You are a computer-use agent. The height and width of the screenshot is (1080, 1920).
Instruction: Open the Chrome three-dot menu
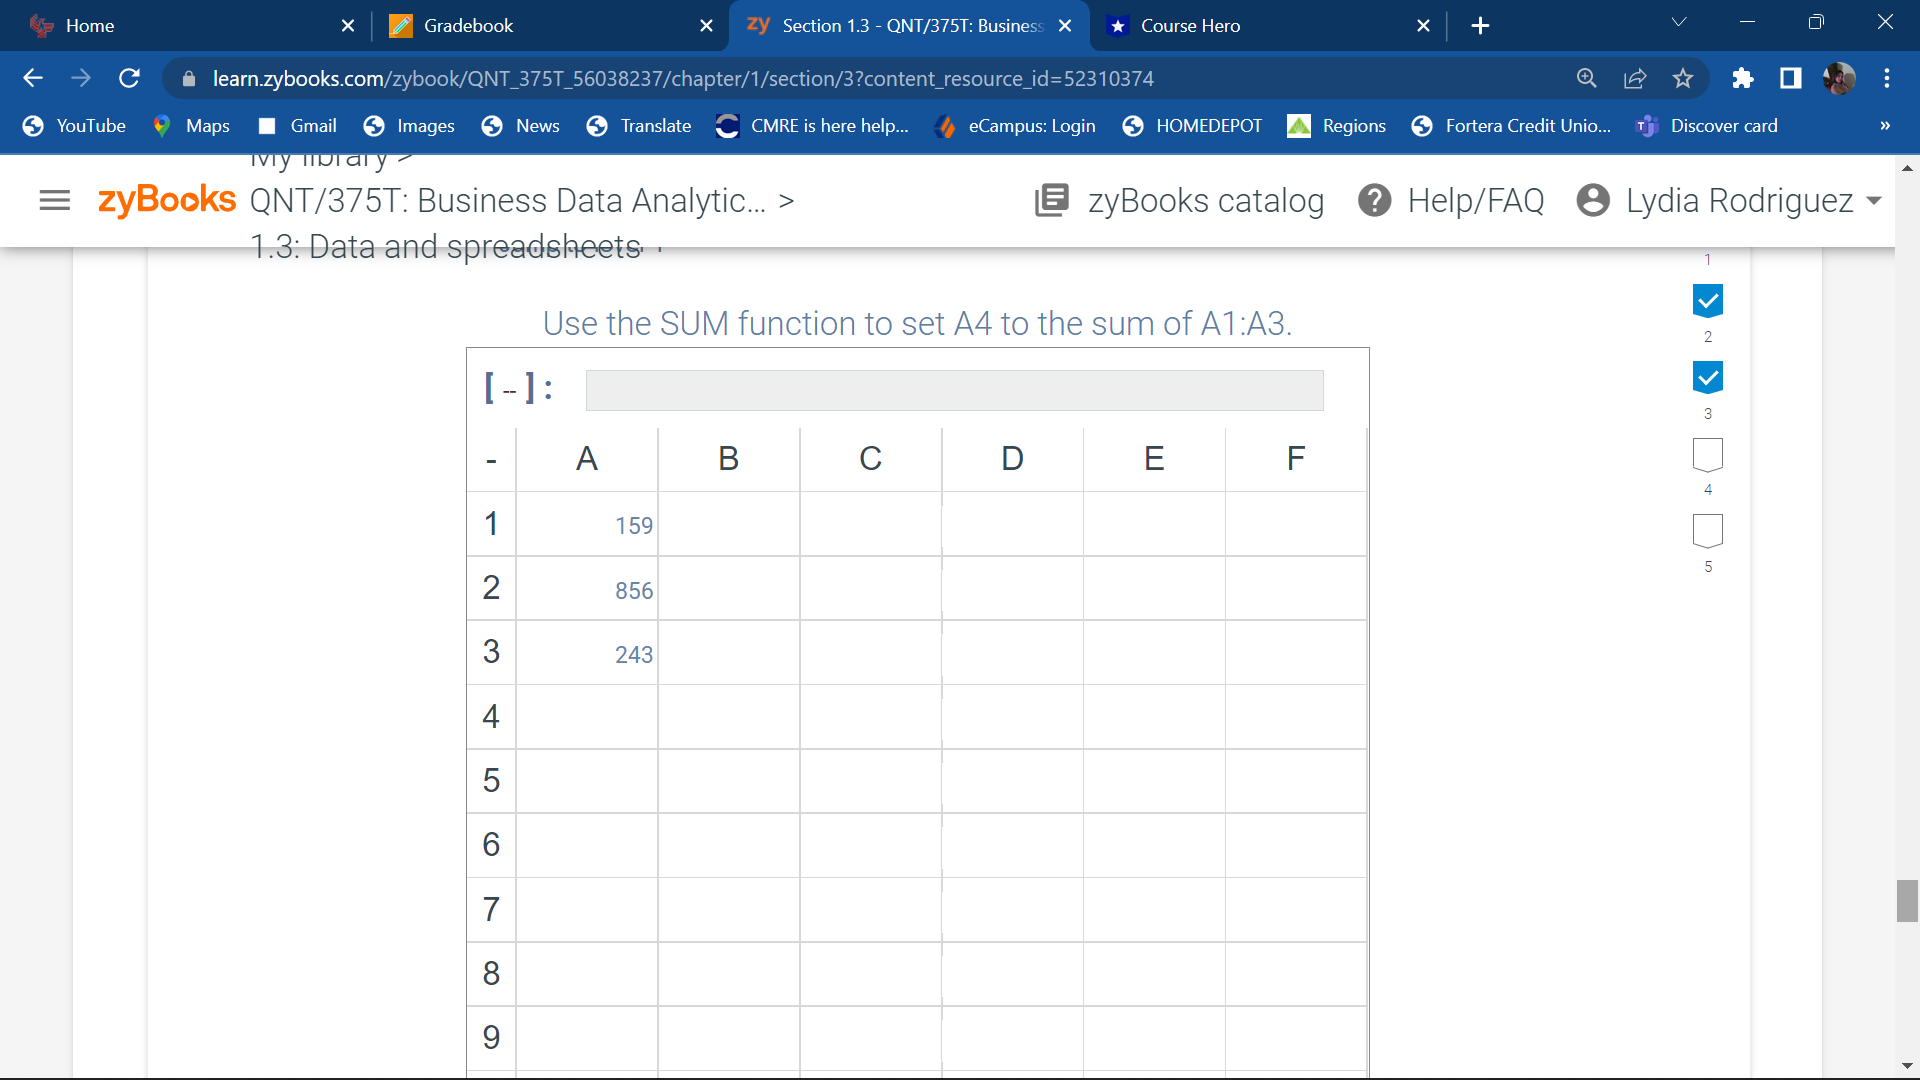coord(1887,78)
